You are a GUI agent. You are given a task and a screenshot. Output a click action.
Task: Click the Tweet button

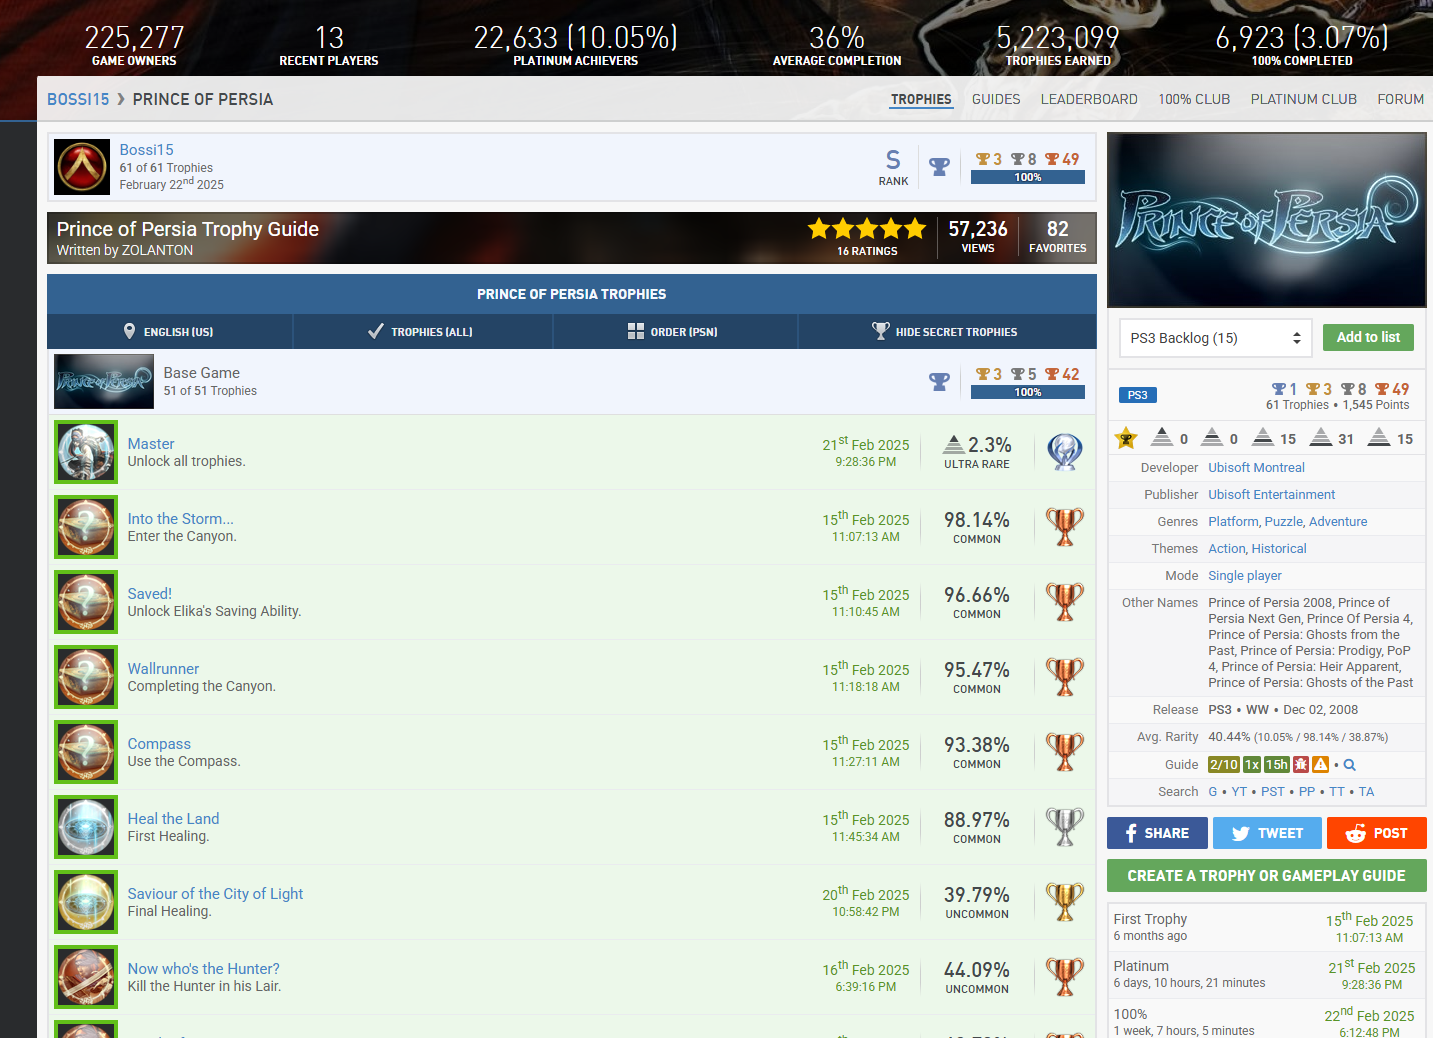pos(1268,833)
